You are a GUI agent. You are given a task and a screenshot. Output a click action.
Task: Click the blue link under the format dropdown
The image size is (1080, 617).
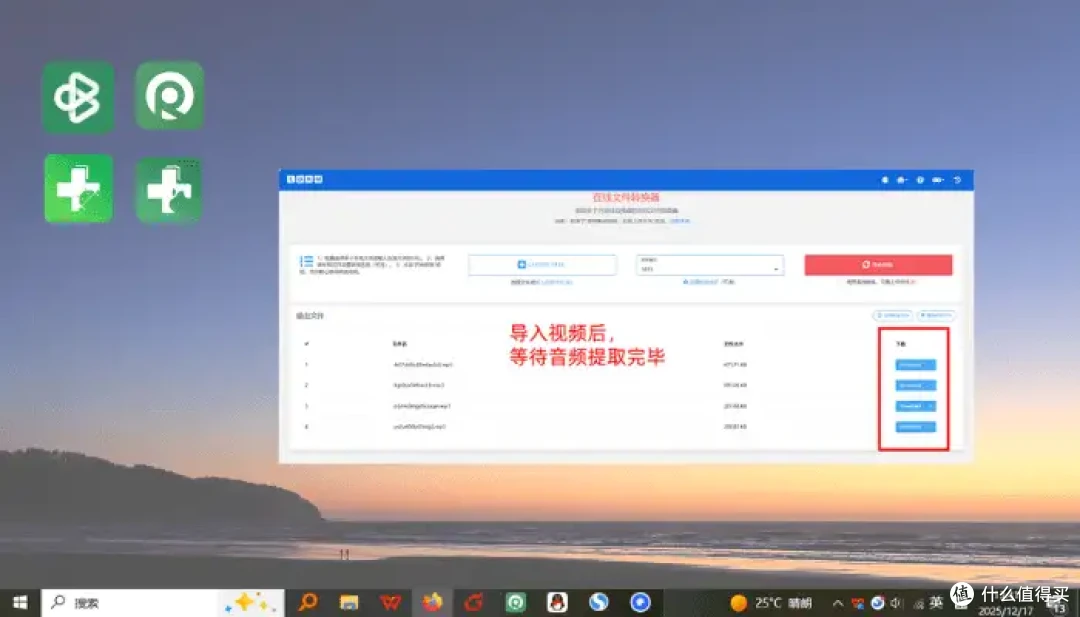[x=700, y=282]
